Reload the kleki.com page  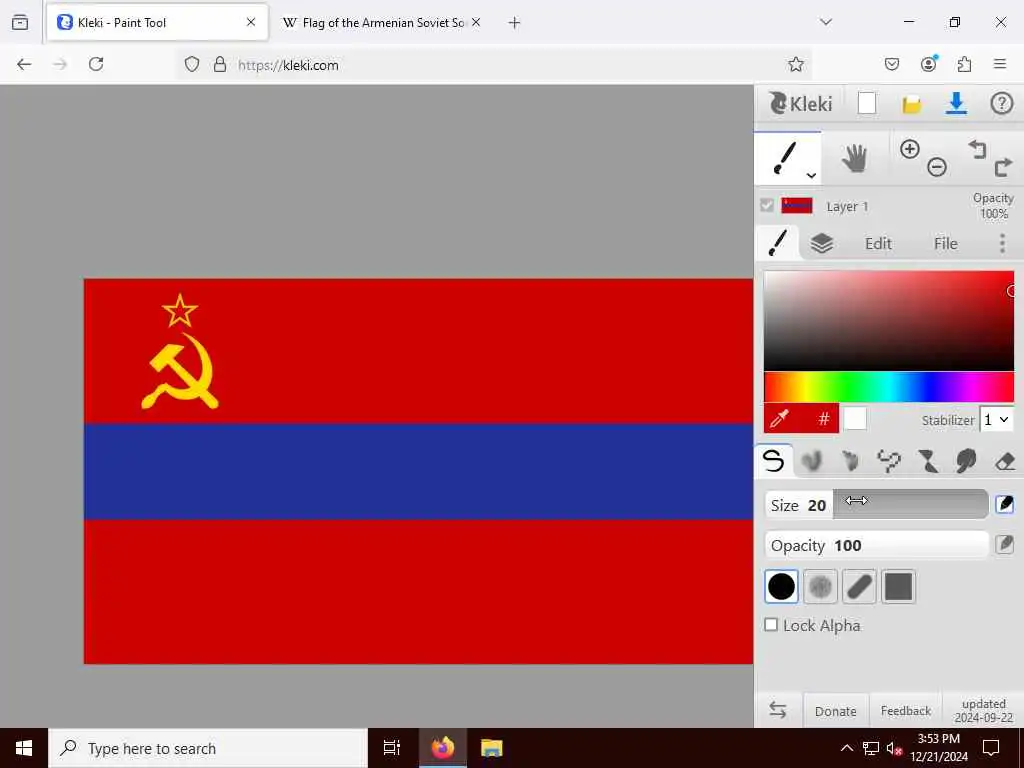pyautogui.click(x=96, y=64)
